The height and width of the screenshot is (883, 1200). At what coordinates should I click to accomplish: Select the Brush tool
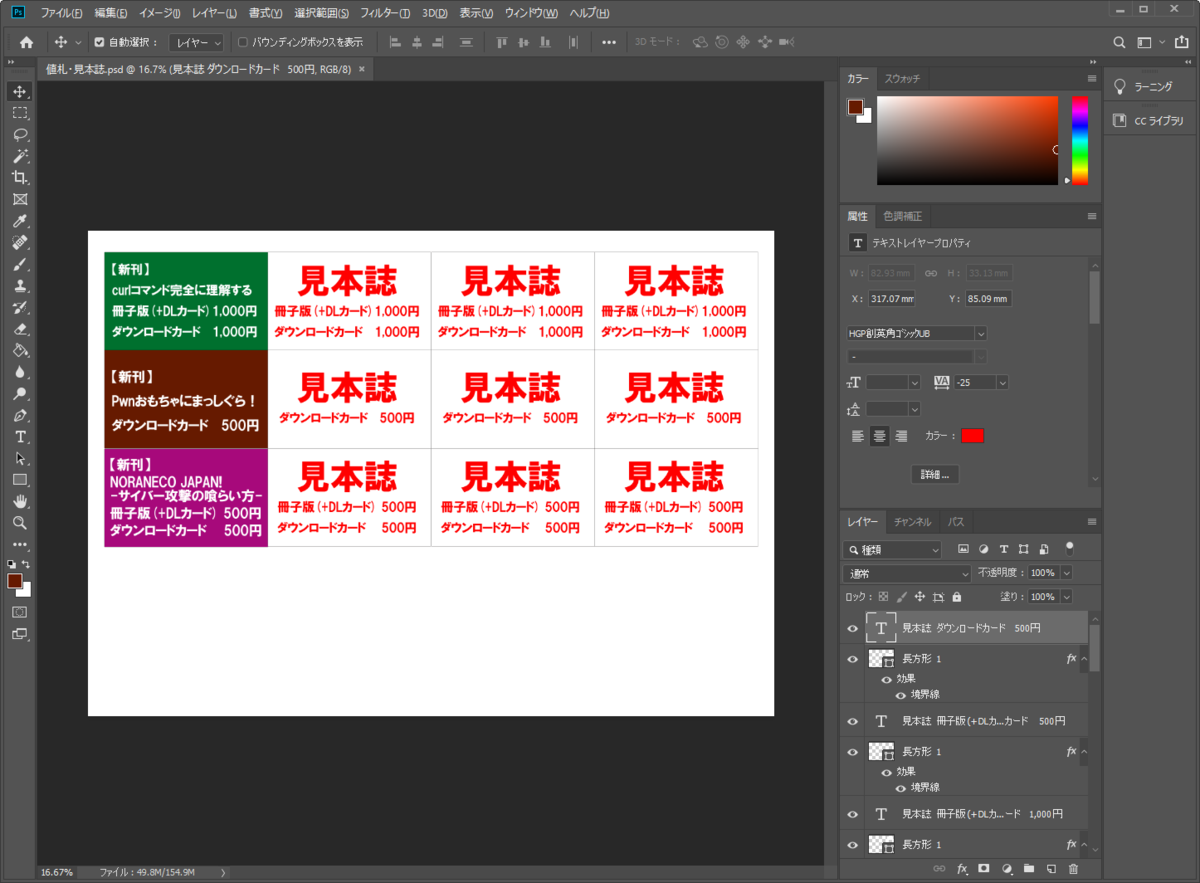20,264
